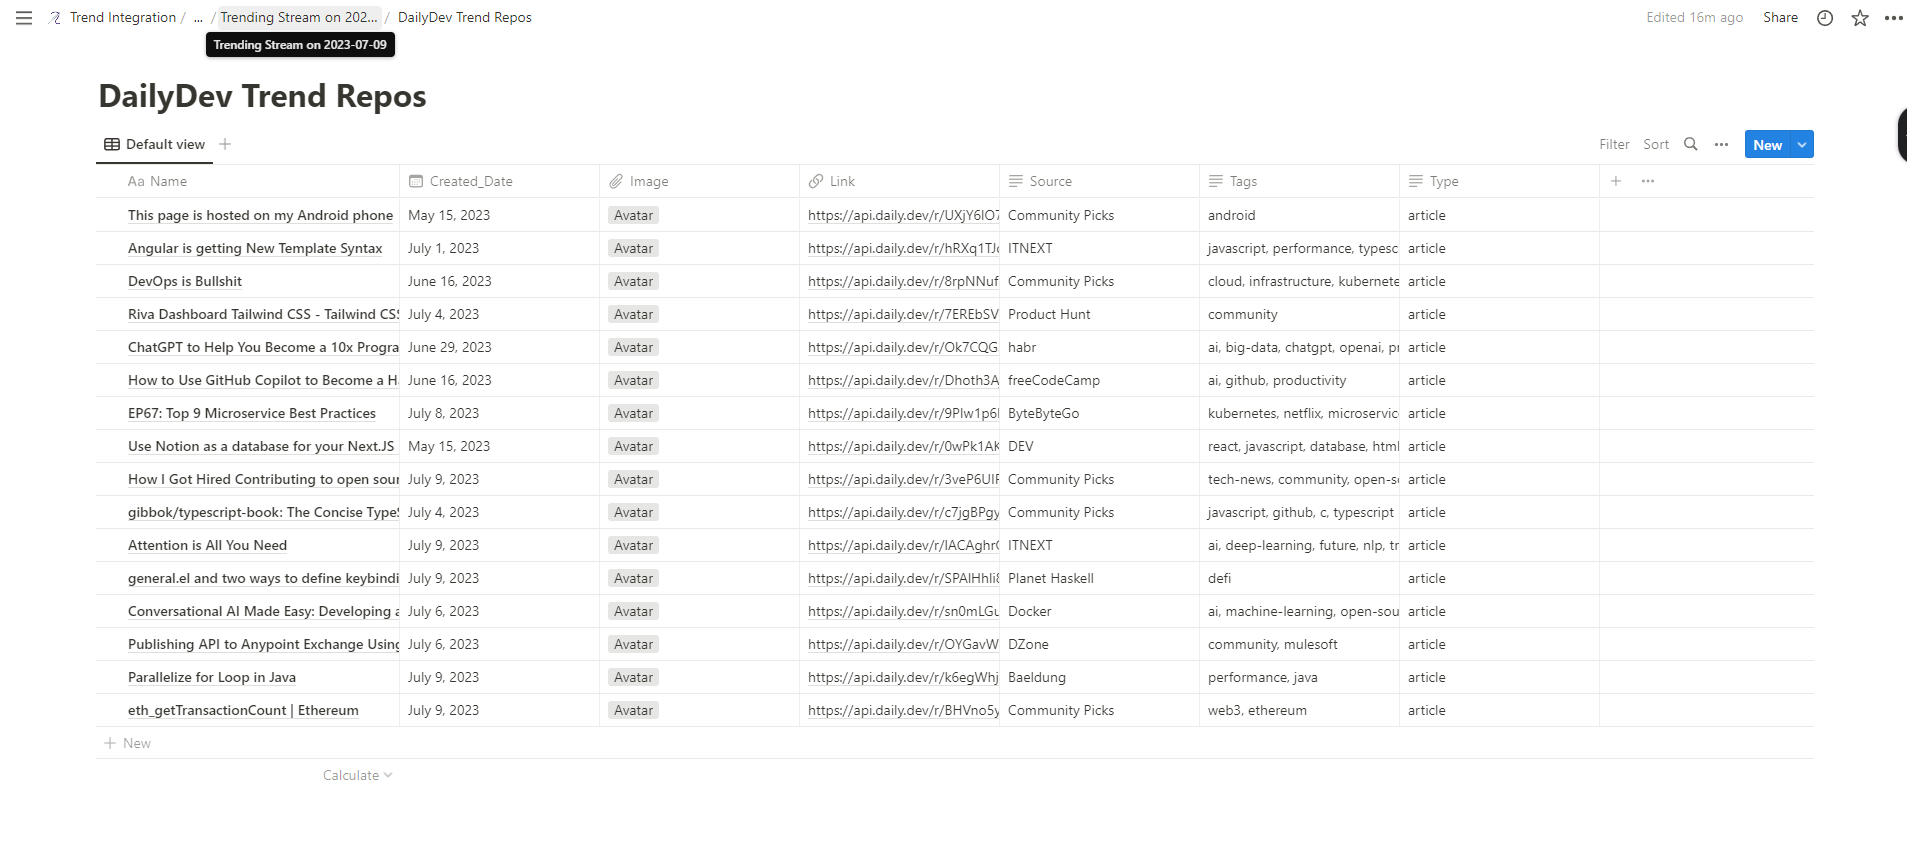Expand collapsed breadcrumb ellipsis

198,18
